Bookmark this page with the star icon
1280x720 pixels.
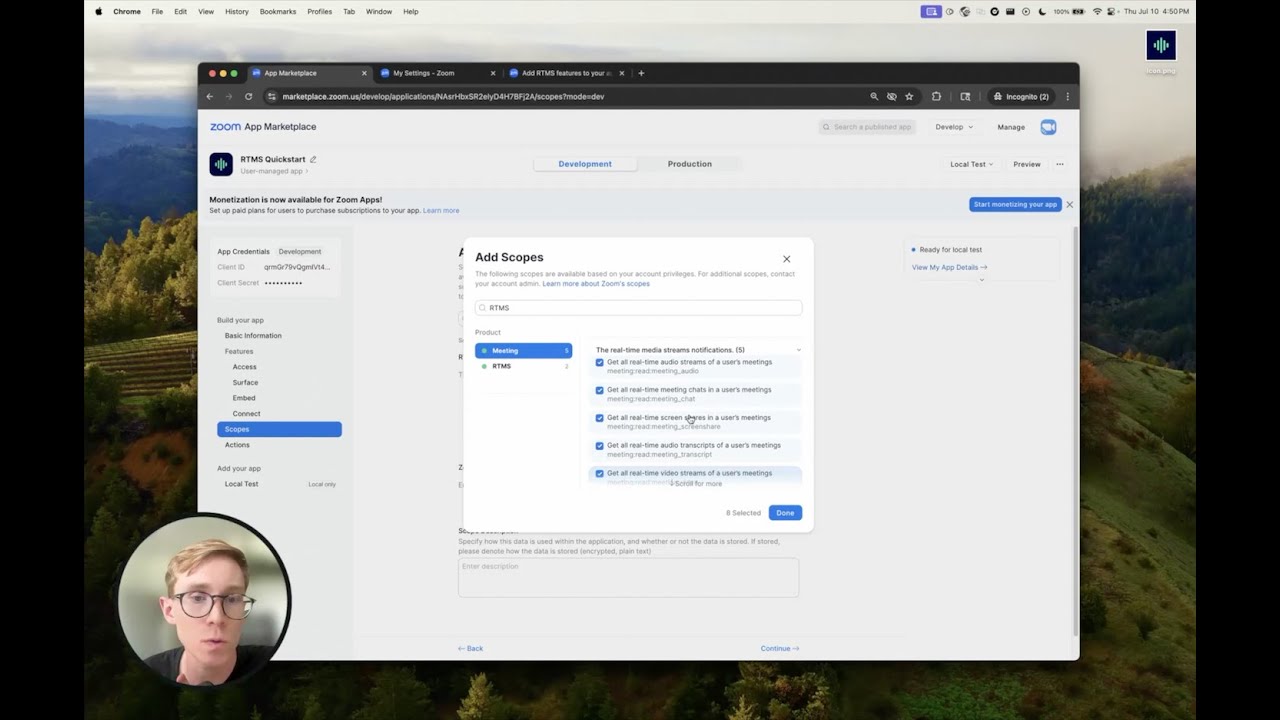pyautogui.click(x=909, y=97)
